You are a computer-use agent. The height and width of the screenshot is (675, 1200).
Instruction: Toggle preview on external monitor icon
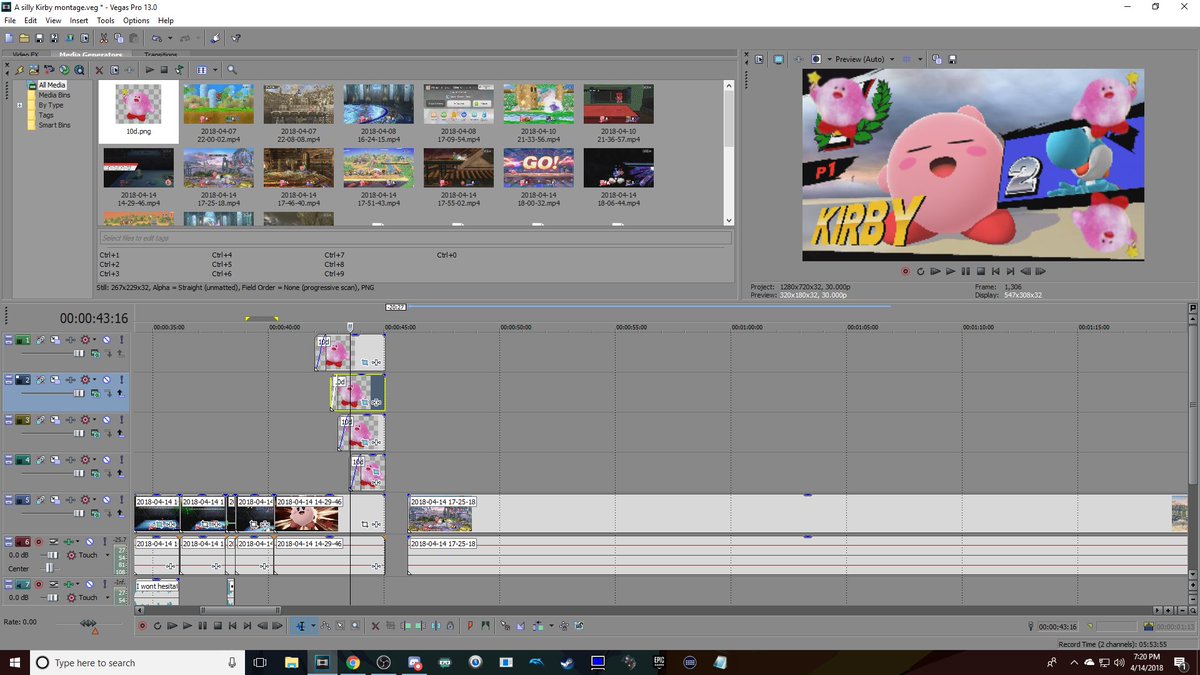click(778, 59)
